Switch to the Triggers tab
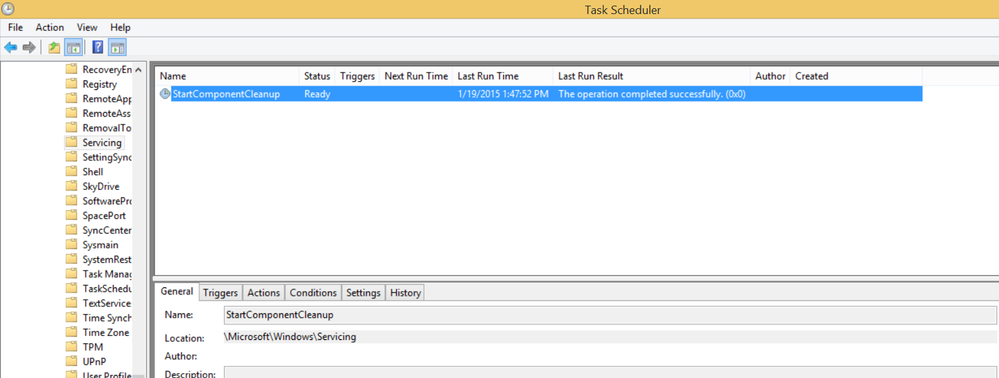Image resolution: width=999 pixels, height=378 pixels. [x=220, y=293]
